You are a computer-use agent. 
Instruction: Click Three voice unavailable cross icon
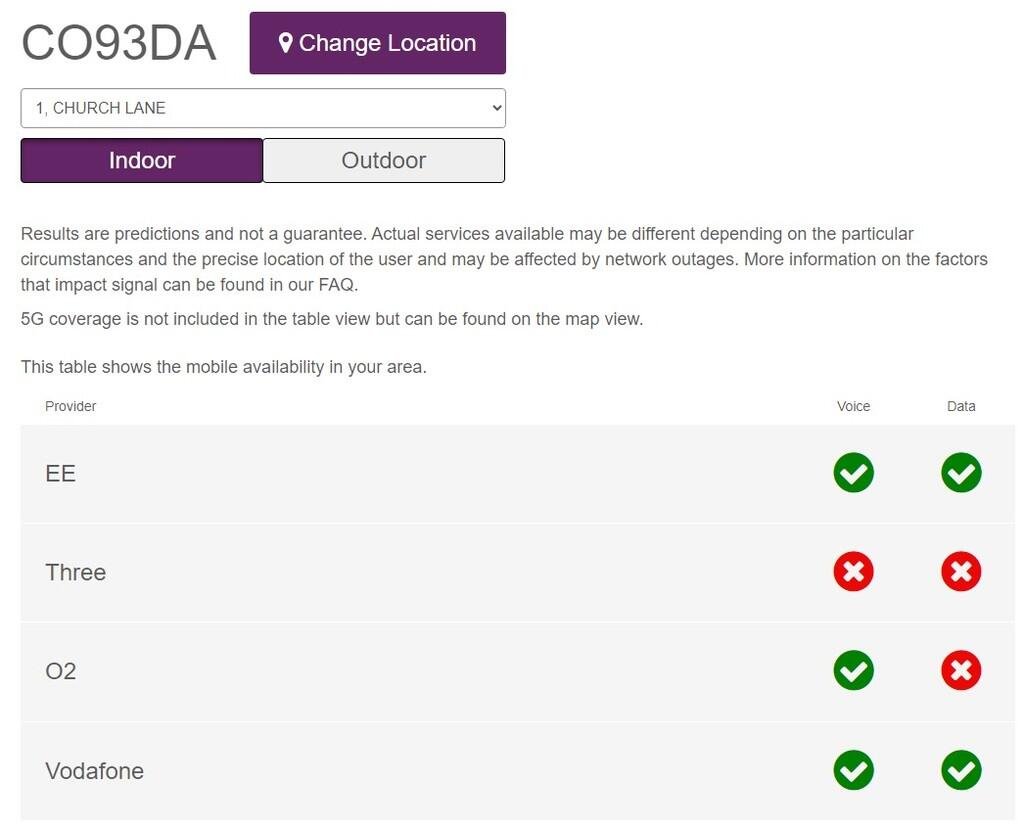pyautogui.click(x=853, y=572)
